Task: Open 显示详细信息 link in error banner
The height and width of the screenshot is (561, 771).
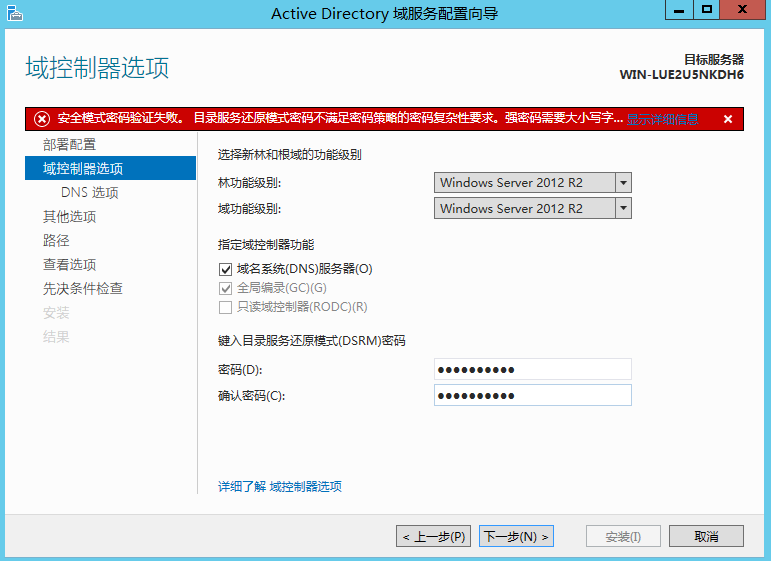Action: click(x=662, y=119)
